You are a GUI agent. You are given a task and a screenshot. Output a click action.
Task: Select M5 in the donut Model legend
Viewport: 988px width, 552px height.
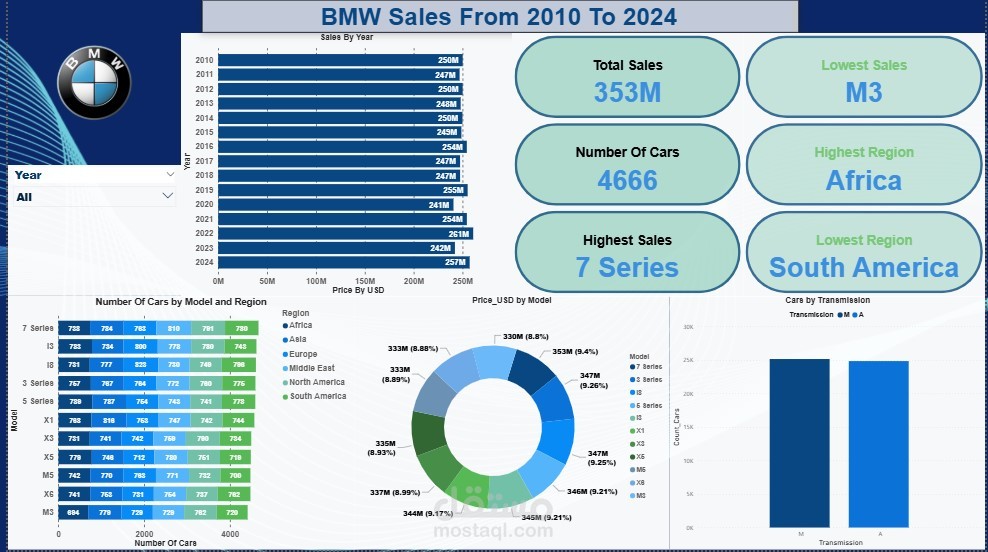point(638,469)
